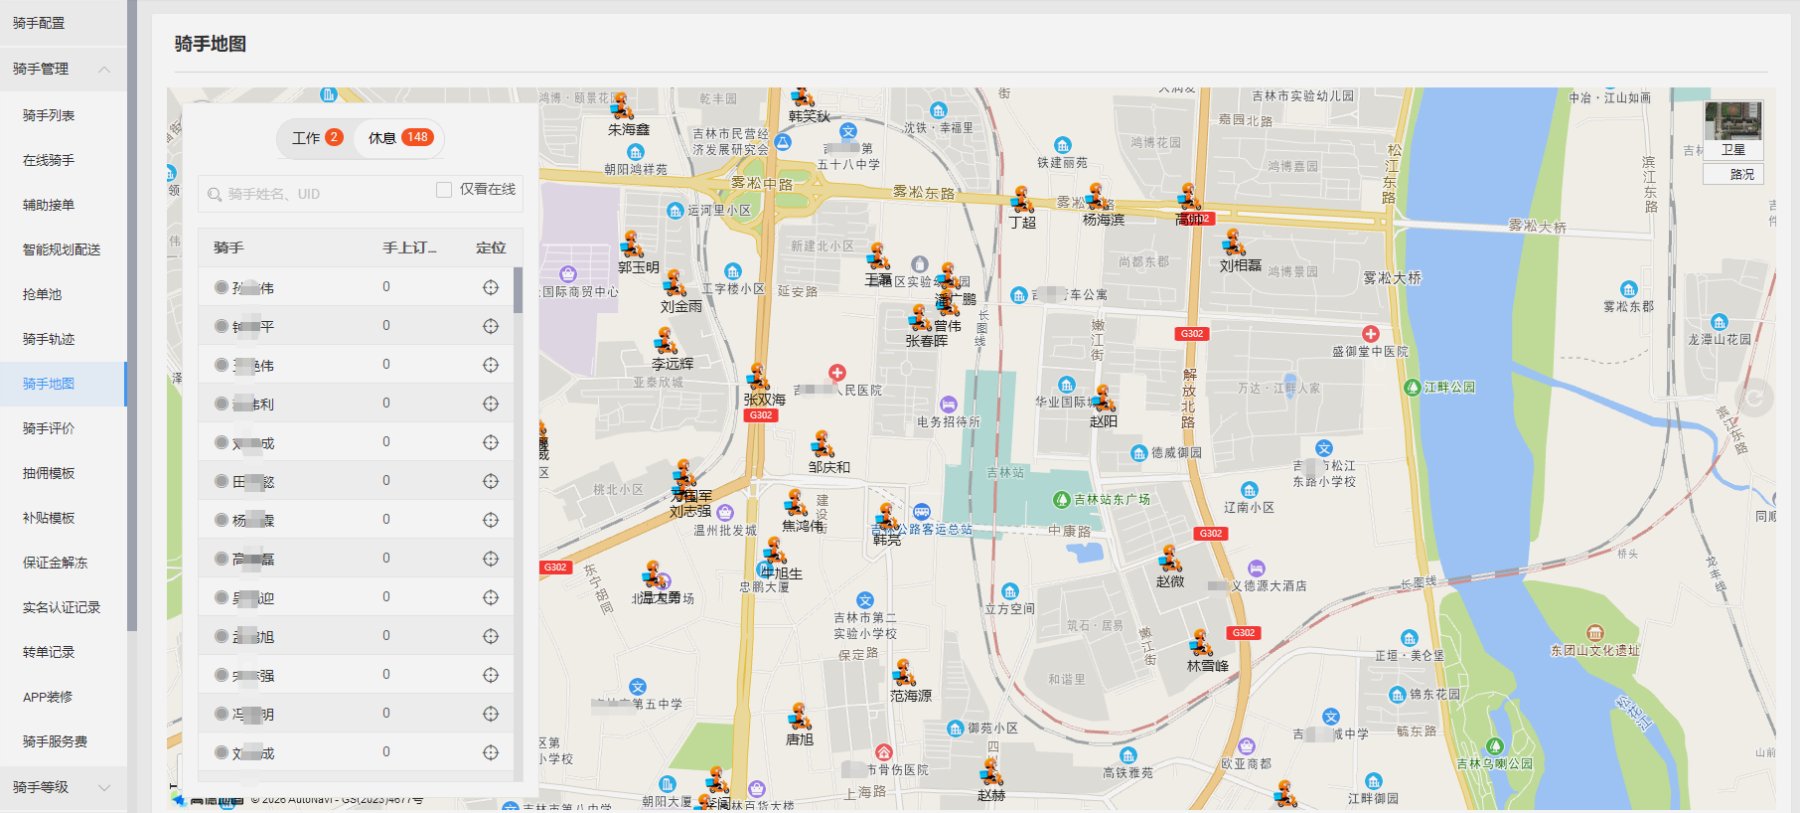Select rider marker 杨海滨 on map
1800x813 pixels.
click(x=1097, y=197)
